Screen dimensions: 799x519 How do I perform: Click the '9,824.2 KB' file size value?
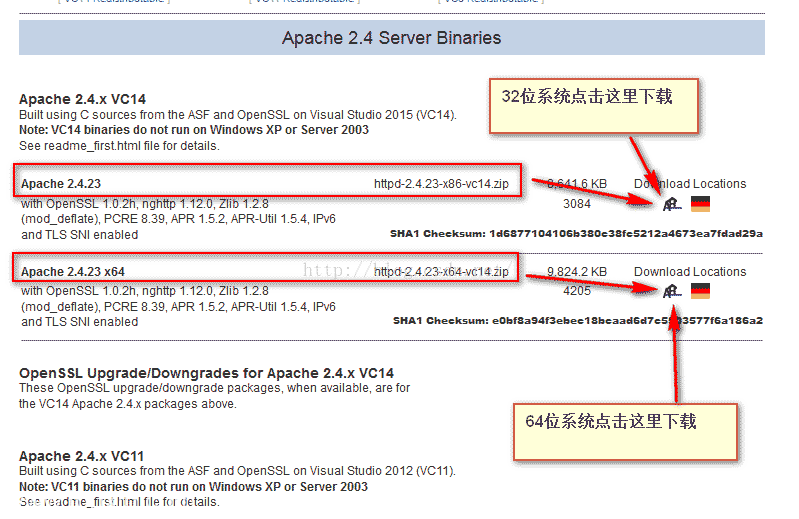577,272
